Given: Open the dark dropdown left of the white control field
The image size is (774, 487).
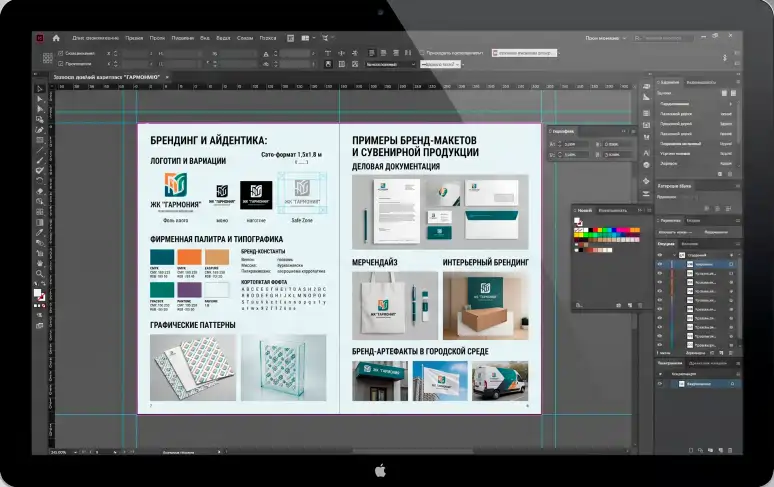Looking at the screenshot, I should pyautogui.click(x=391, y=64).
